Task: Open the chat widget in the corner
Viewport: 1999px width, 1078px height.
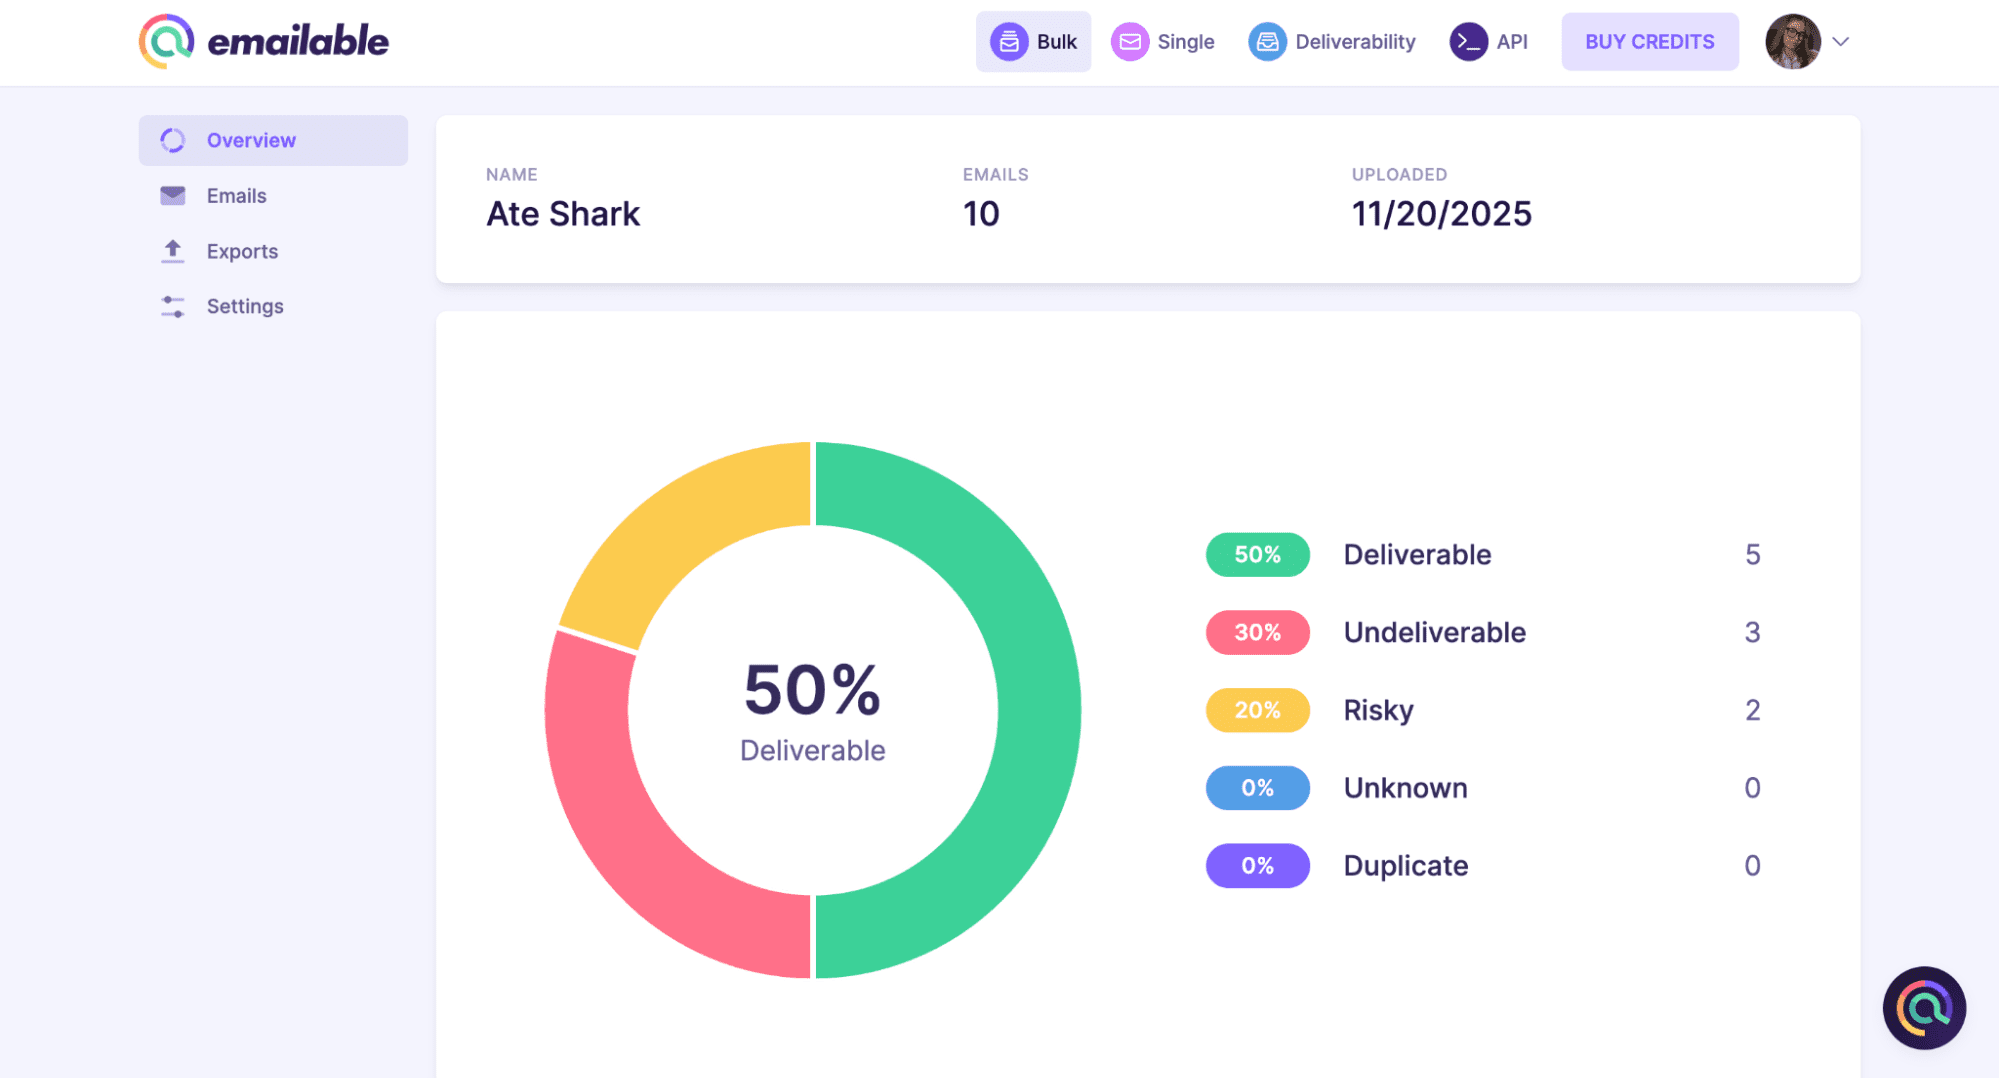Action: (x=1923, y=1007)
